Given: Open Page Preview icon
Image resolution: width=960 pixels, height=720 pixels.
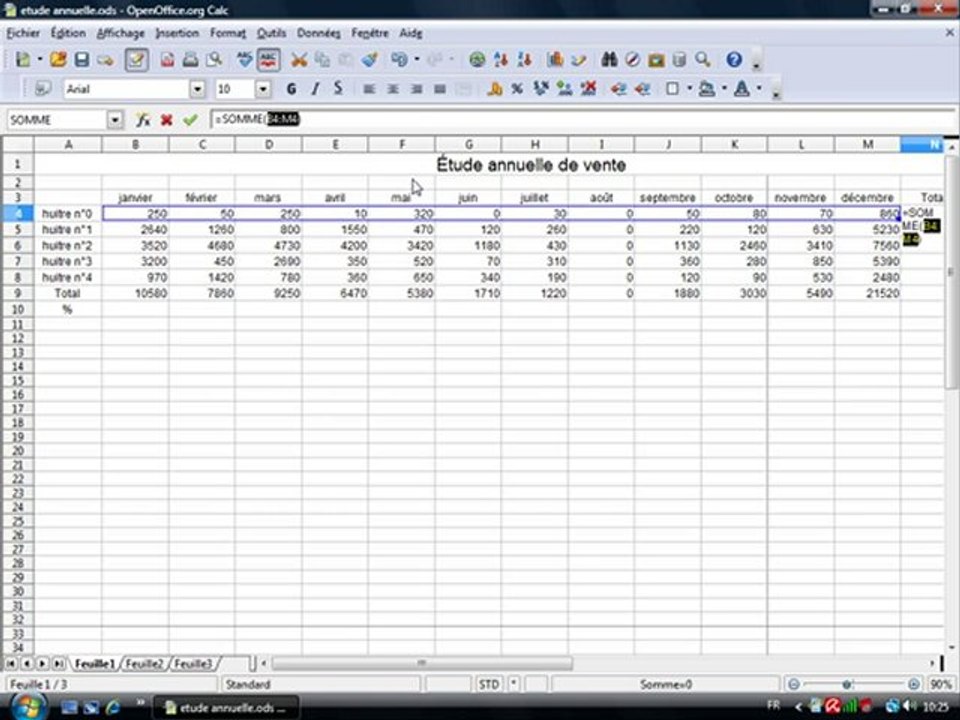Looking at the screenshot, I should pyautogui.click(x=214, y=59).
